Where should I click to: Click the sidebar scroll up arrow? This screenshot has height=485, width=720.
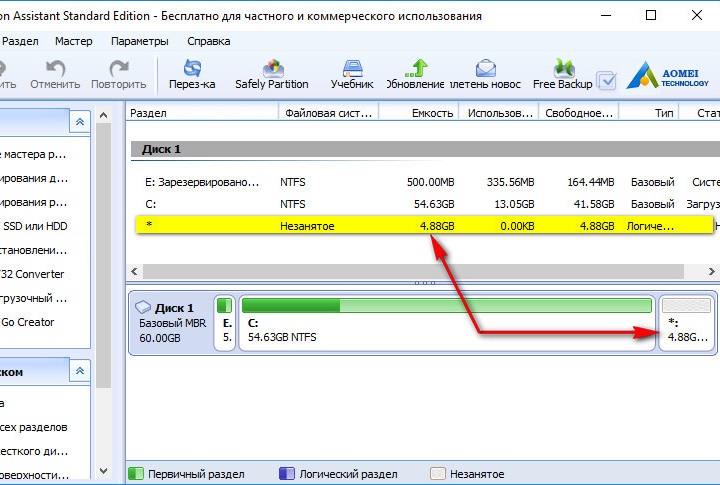(x=104, y=115)
